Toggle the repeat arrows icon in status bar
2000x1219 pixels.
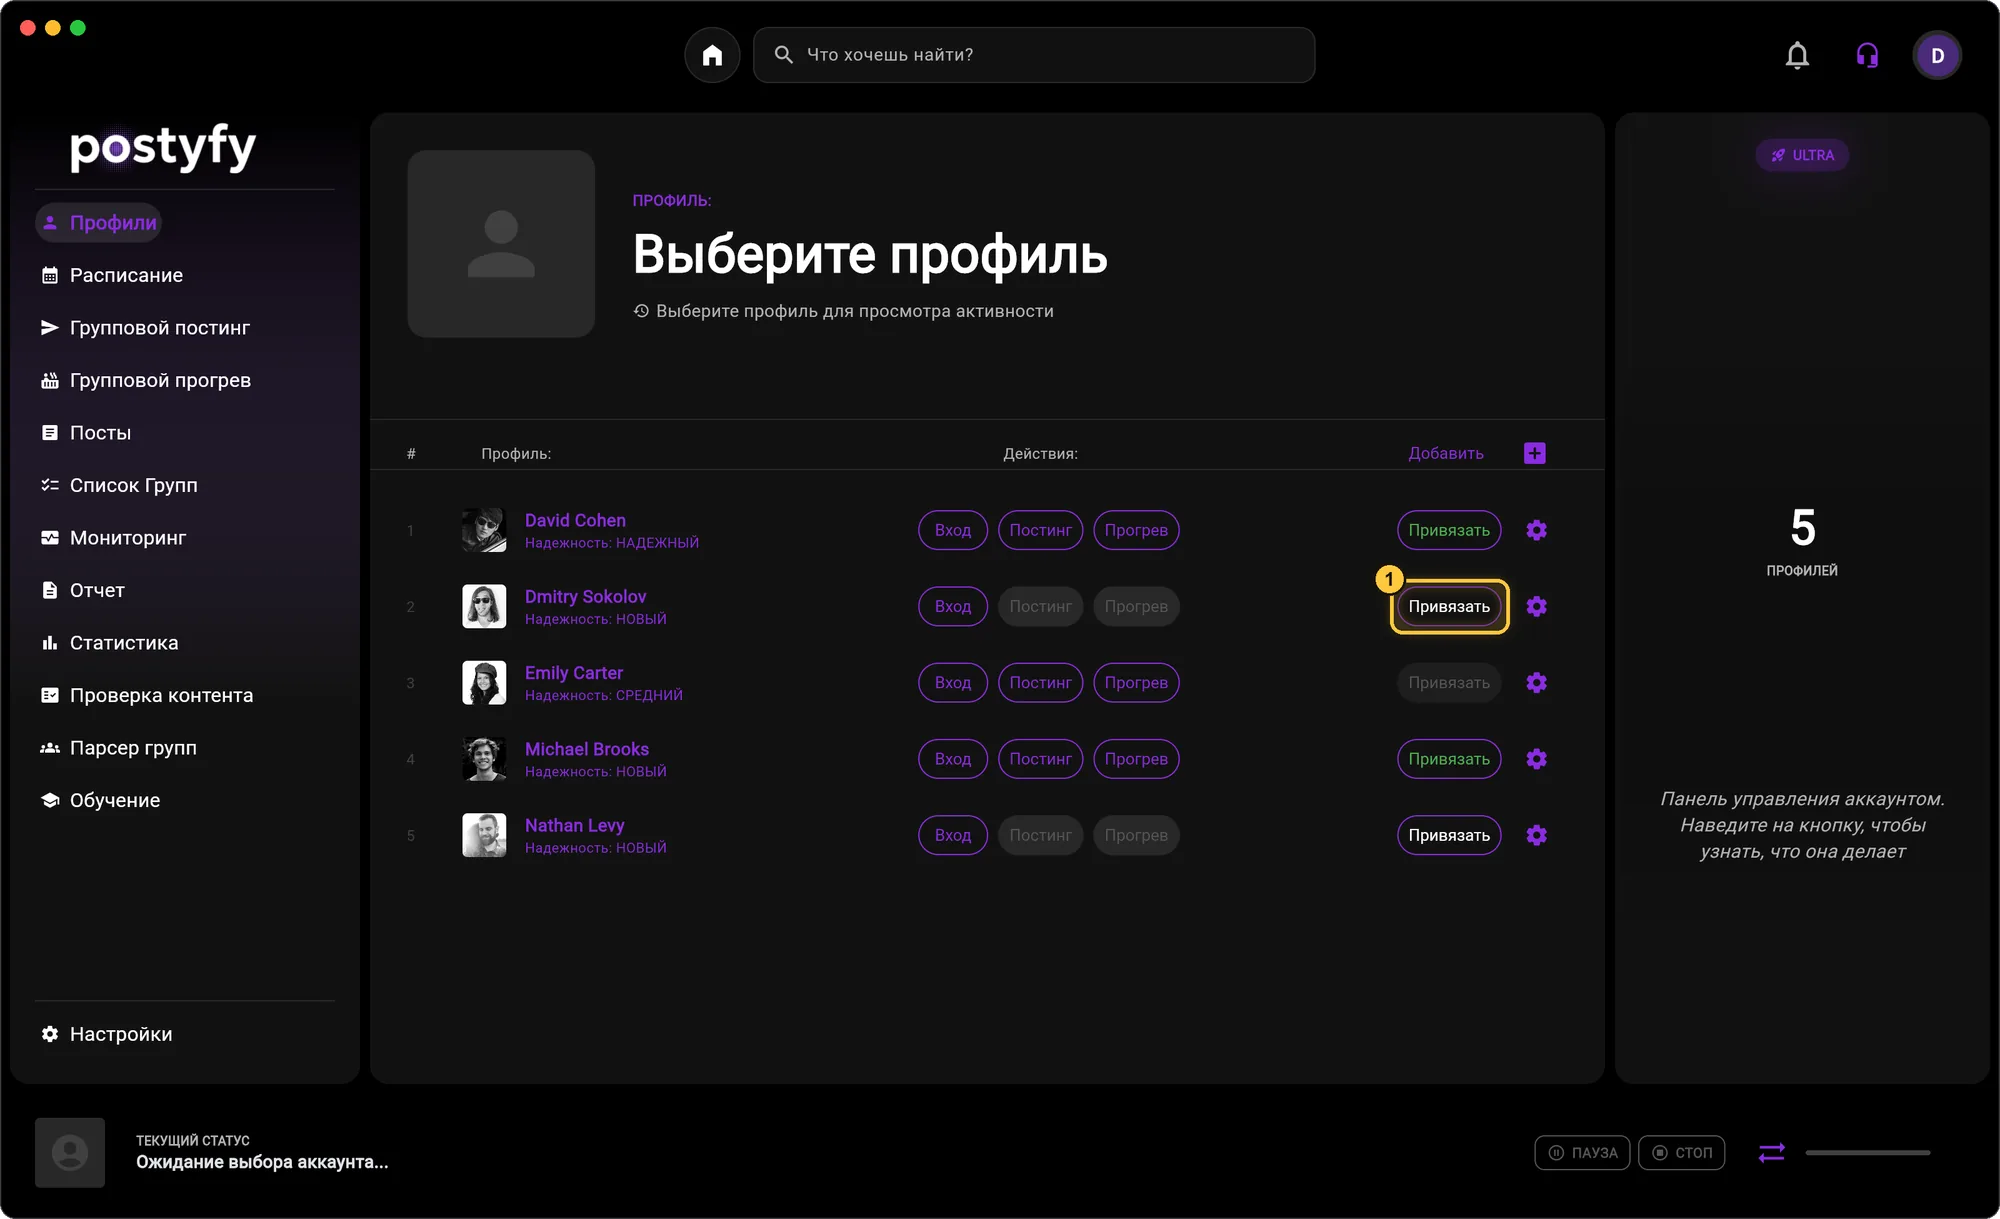[1771, 1153]
